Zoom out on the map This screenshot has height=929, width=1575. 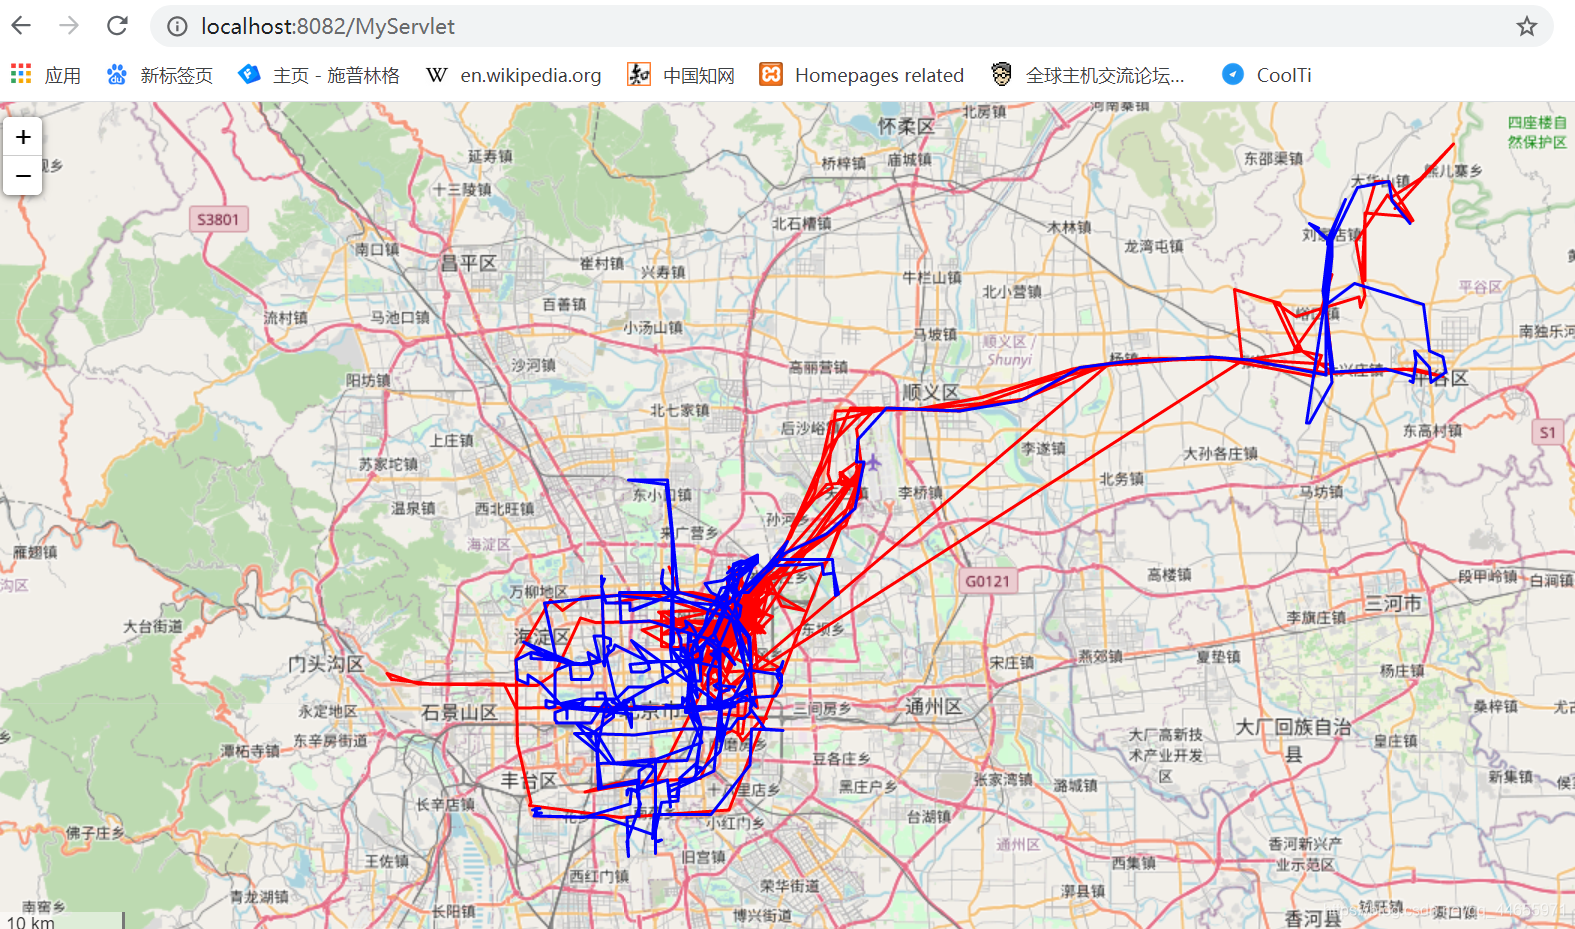(x=23, y=176)
